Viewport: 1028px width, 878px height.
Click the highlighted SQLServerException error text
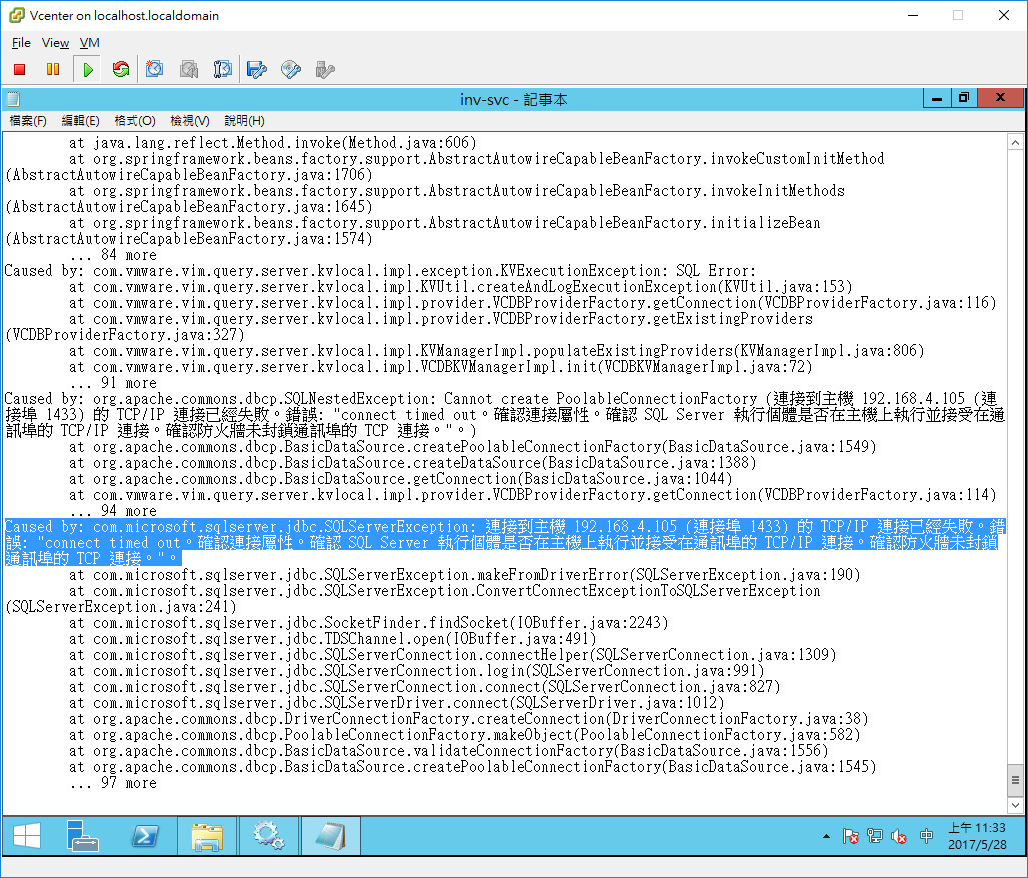[x=505, y=543]
